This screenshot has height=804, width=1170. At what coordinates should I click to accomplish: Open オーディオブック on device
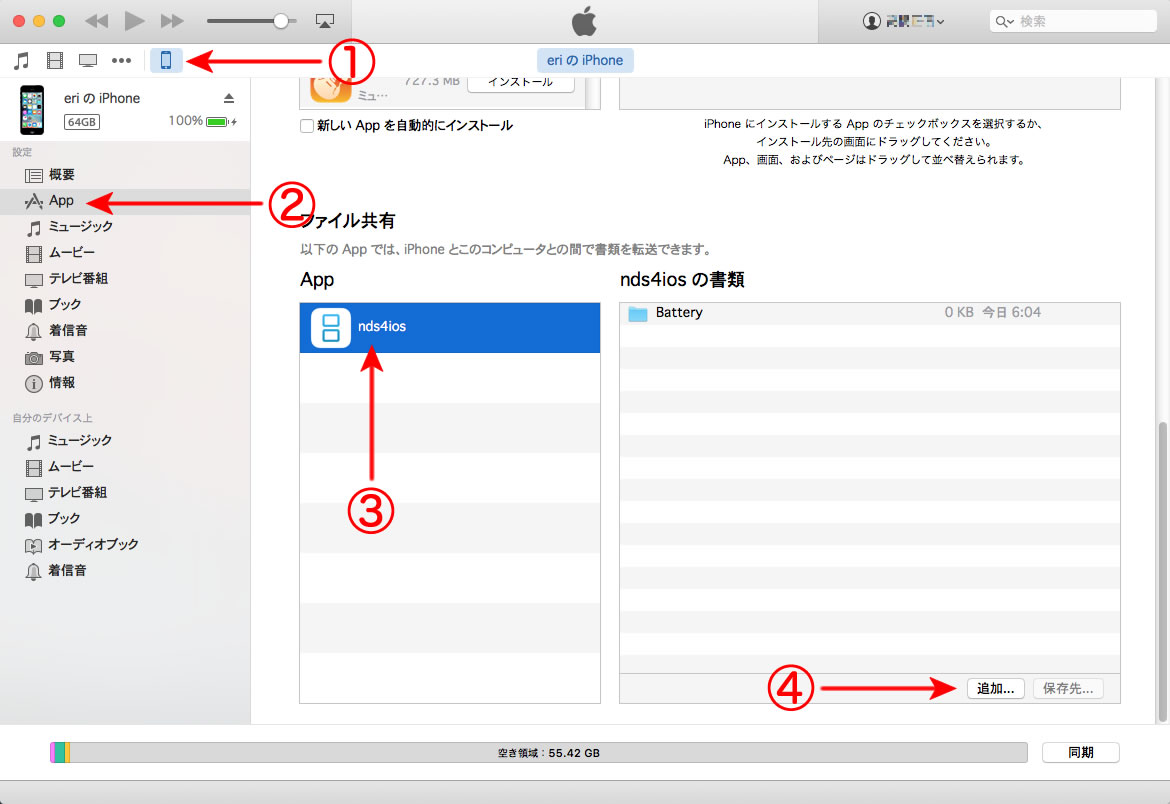(x=125, y=545)
